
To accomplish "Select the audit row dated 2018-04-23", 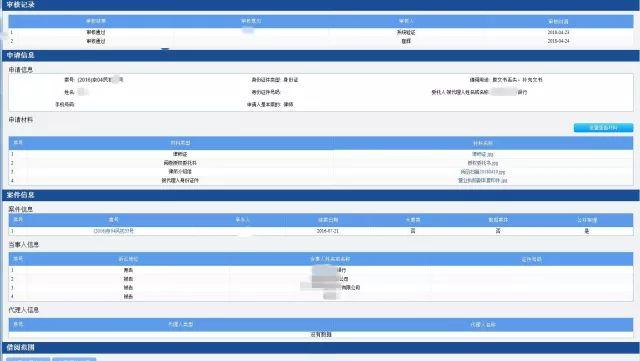I will 321,32.
